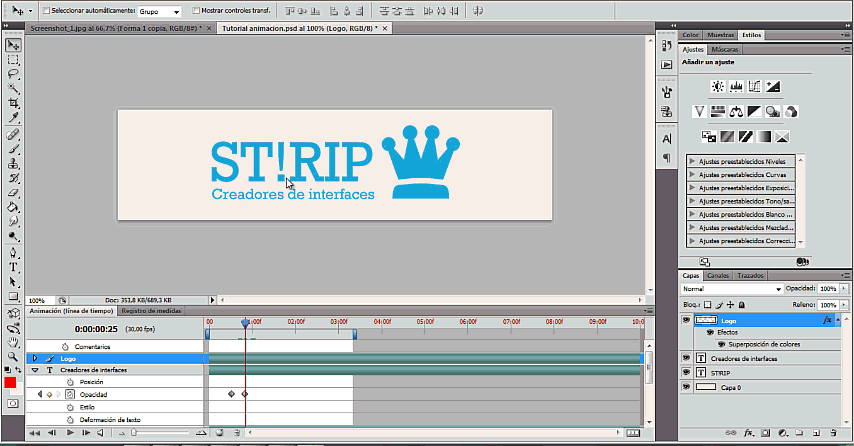The image size is (854, 446).
Task: Hide the Logo layer
Action: pyautogui.click(x=686, y=320)
